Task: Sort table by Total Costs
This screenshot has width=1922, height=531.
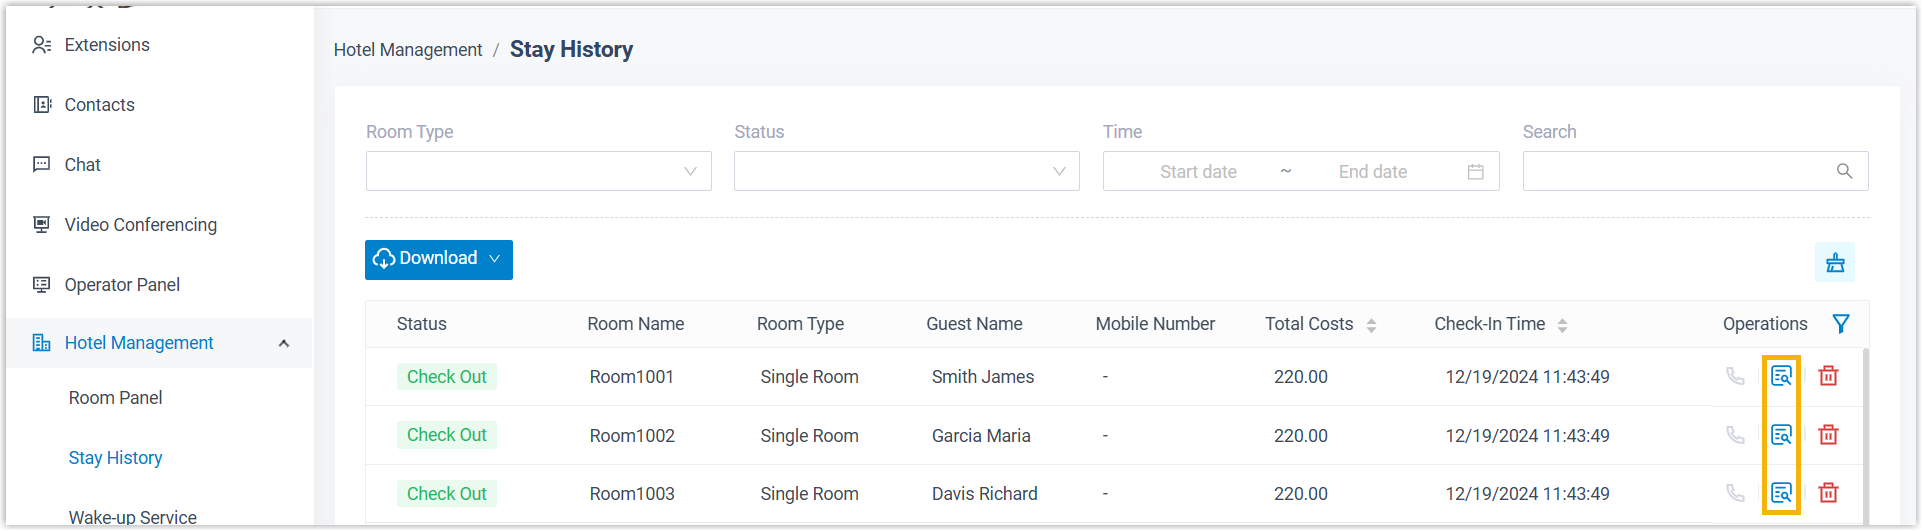Action: [x=1371, y=325]
